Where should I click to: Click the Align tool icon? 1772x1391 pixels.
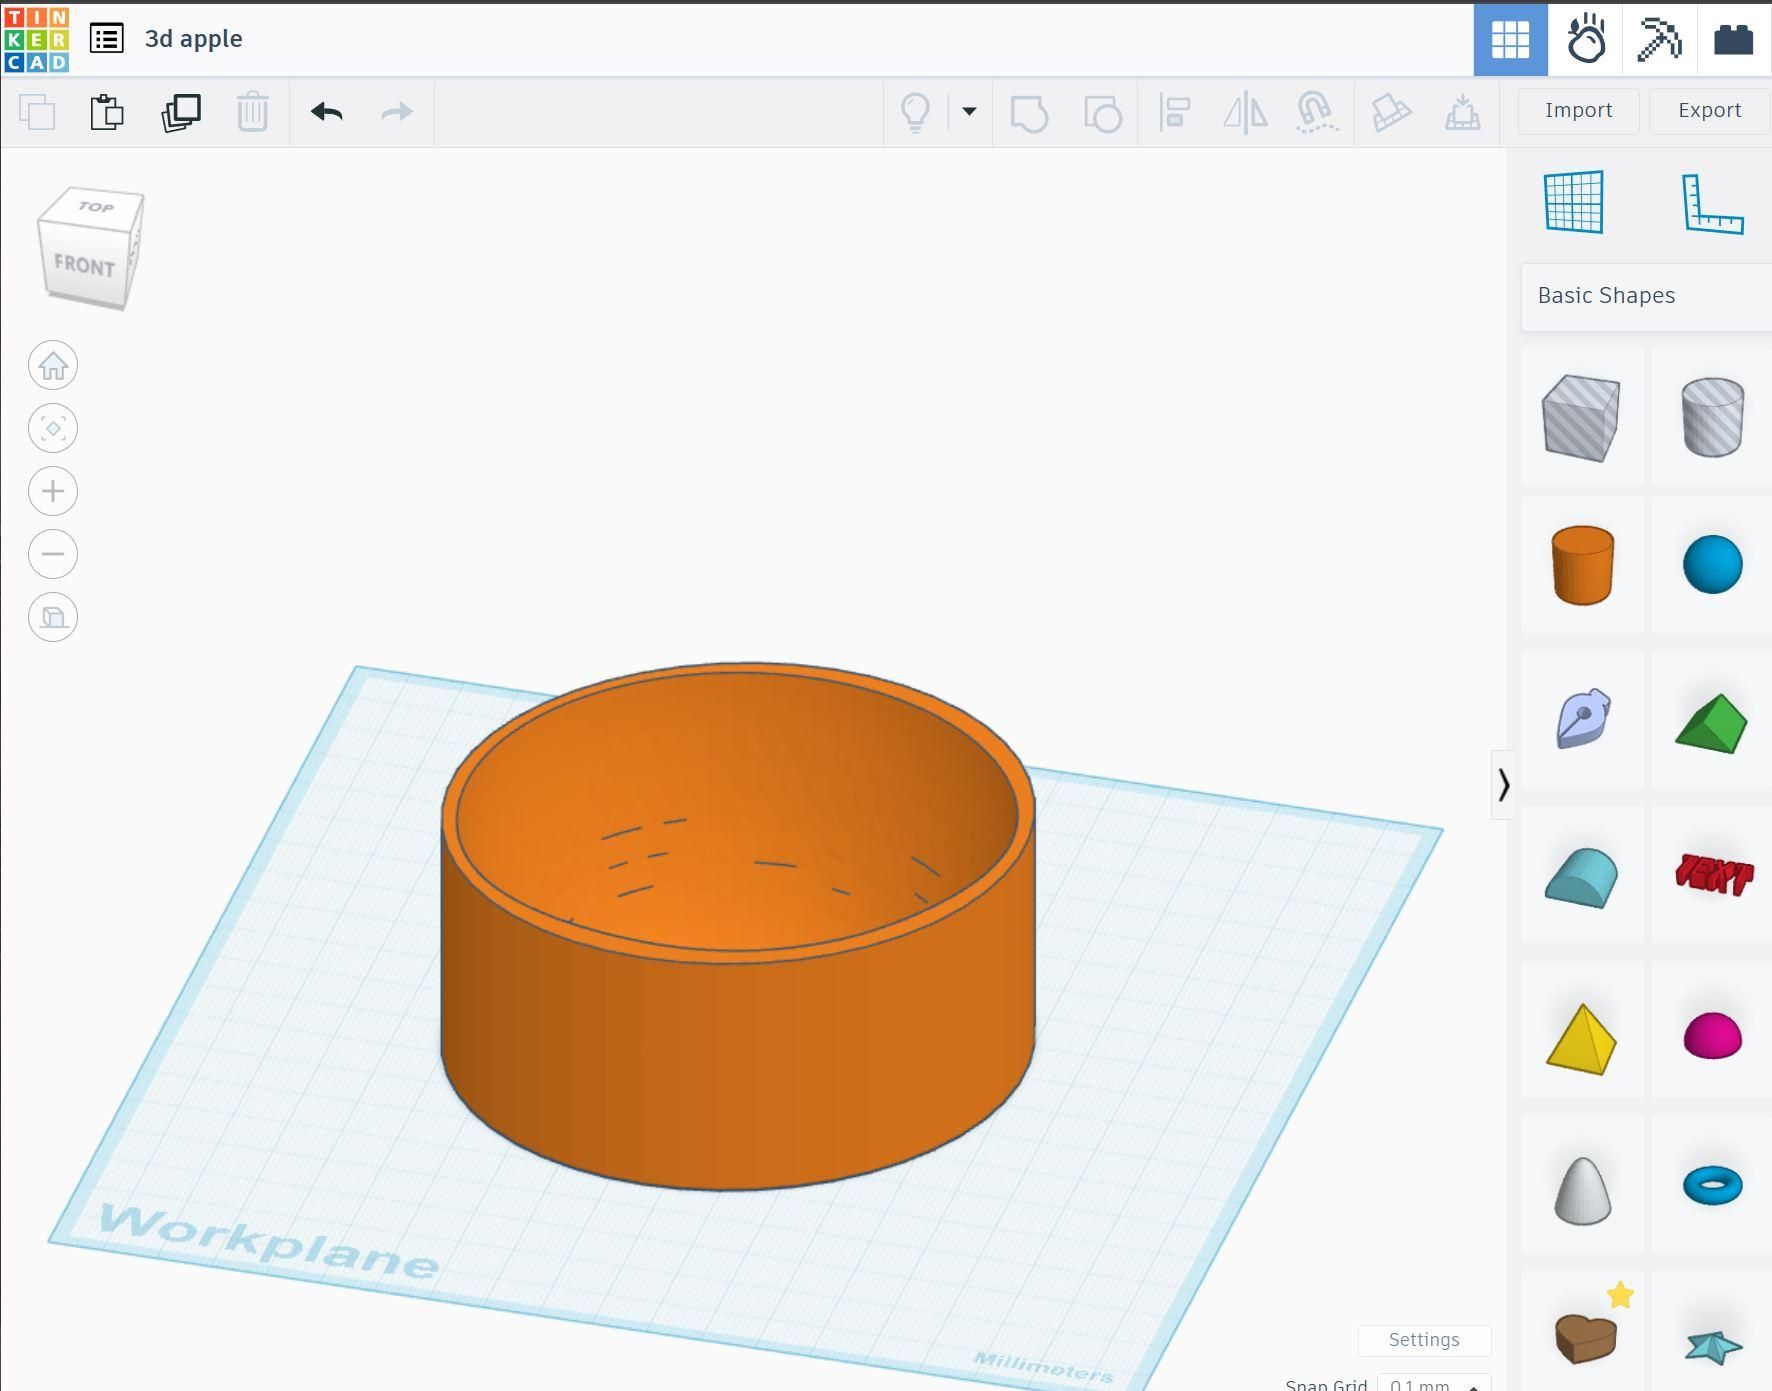point(1174,112)
